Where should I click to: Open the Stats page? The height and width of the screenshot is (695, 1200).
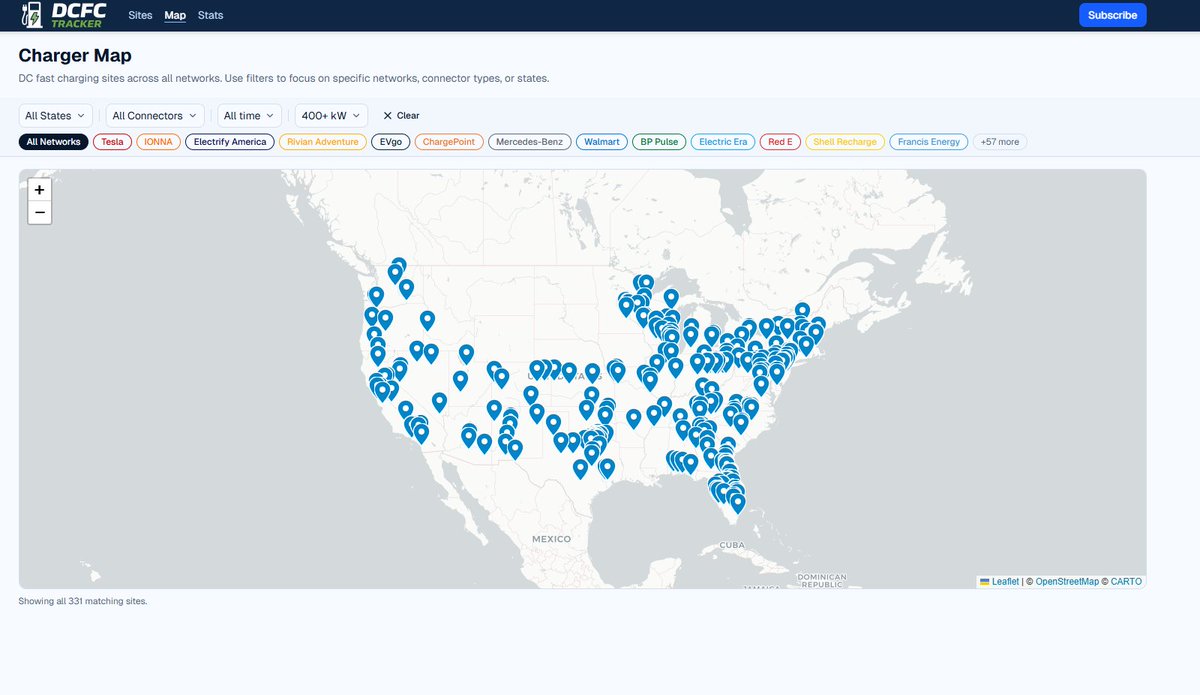[210, 15]
